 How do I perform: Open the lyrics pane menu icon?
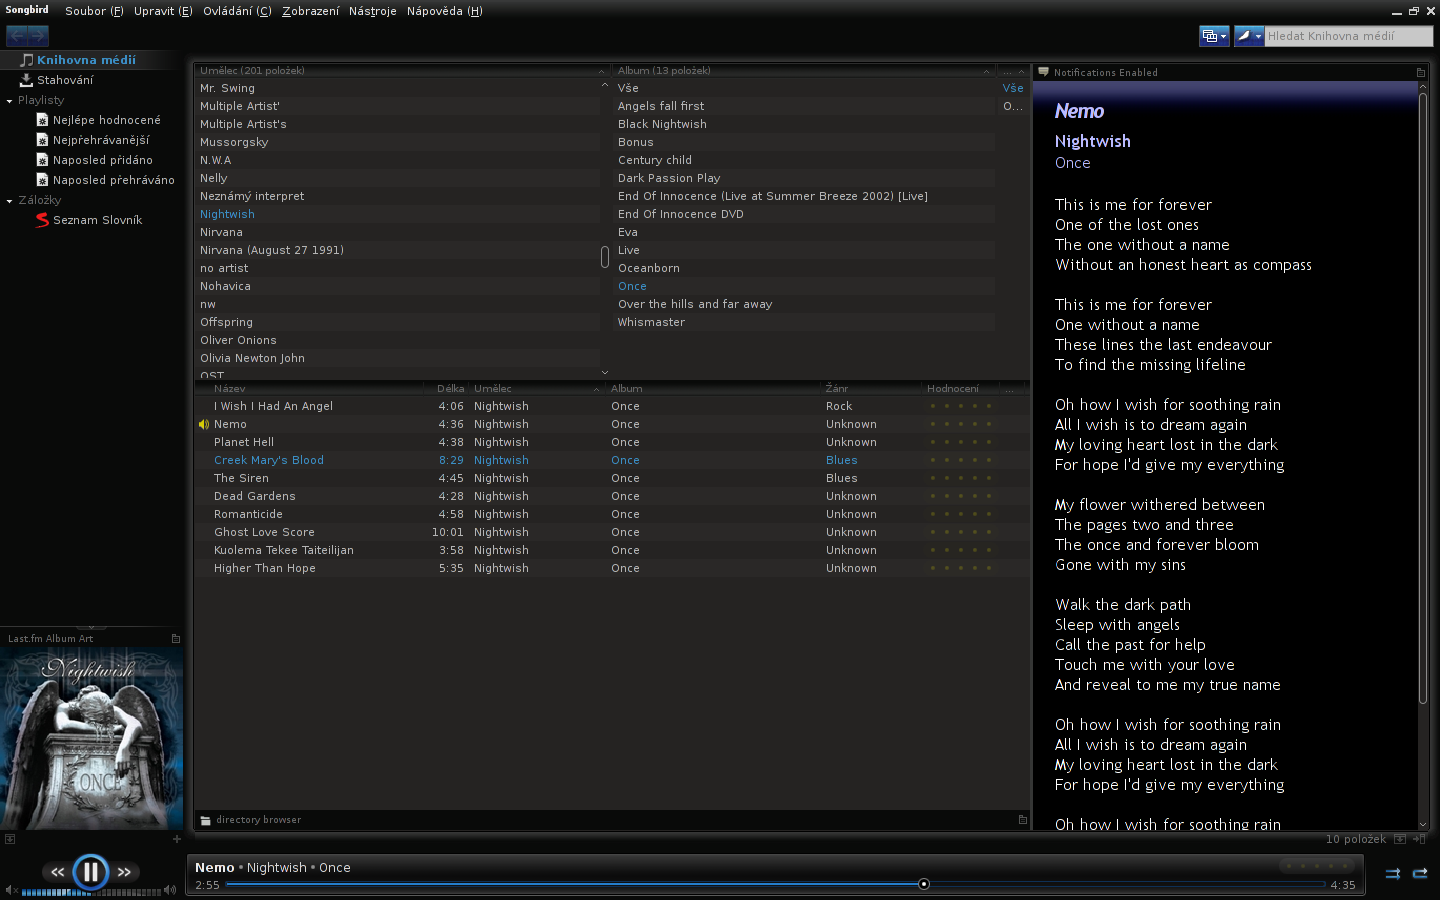[1421, 72]
